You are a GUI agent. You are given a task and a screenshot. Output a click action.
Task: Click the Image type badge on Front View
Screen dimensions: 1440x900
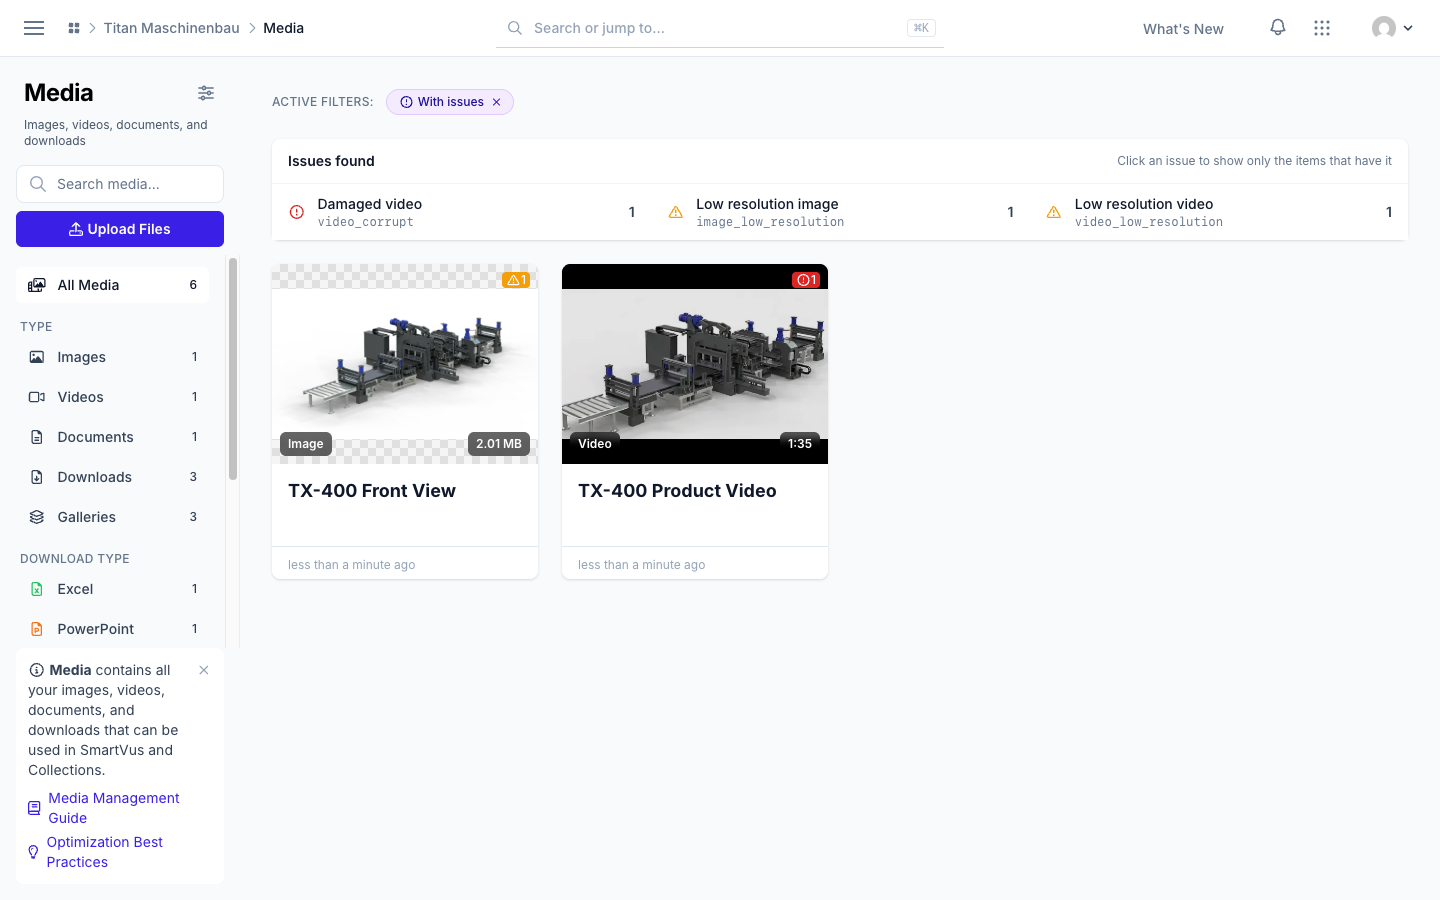click(306, 444)
